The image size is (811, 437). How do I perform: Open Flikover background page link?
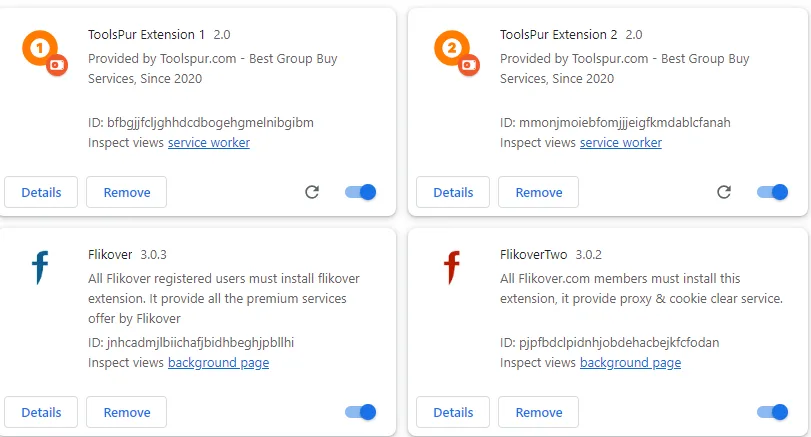tap(219, 363)
